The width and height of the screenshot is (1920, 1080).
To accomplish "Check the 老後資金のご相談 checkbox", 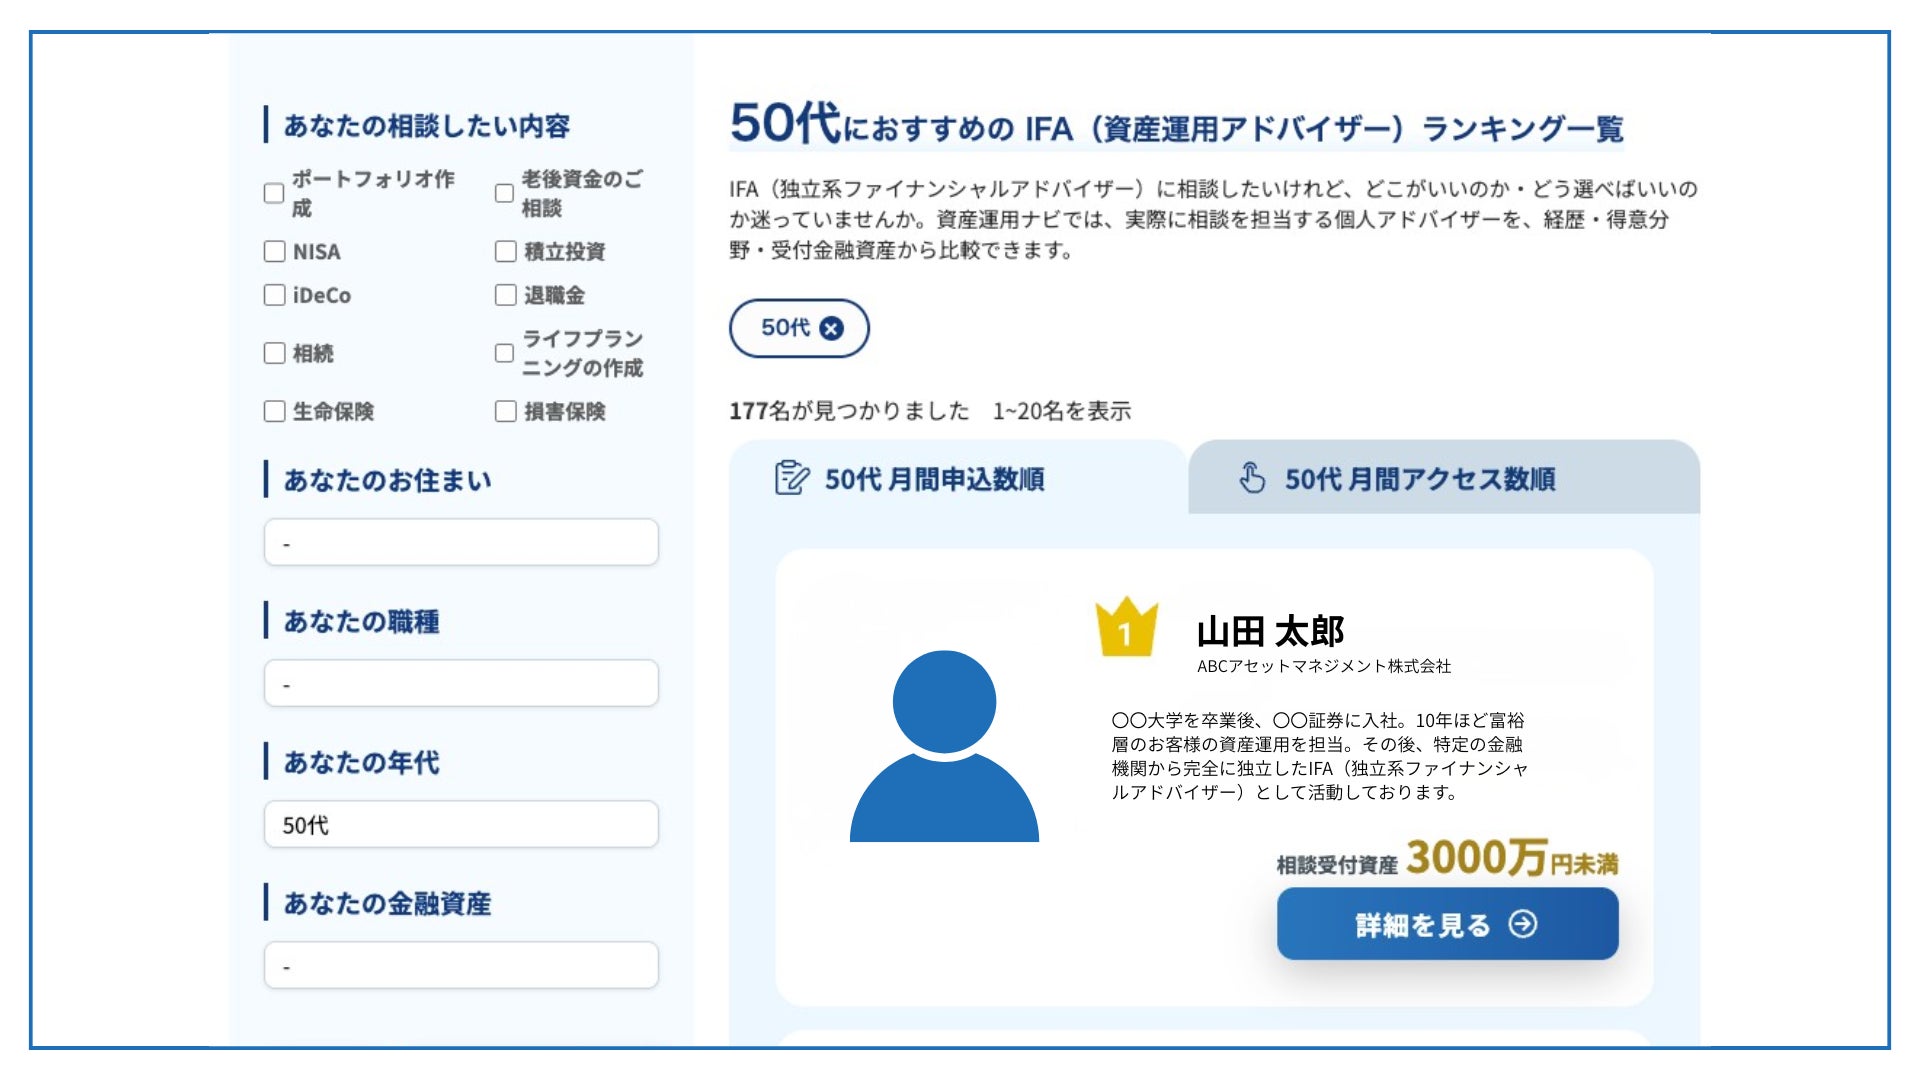I will (x=505, y=193).
